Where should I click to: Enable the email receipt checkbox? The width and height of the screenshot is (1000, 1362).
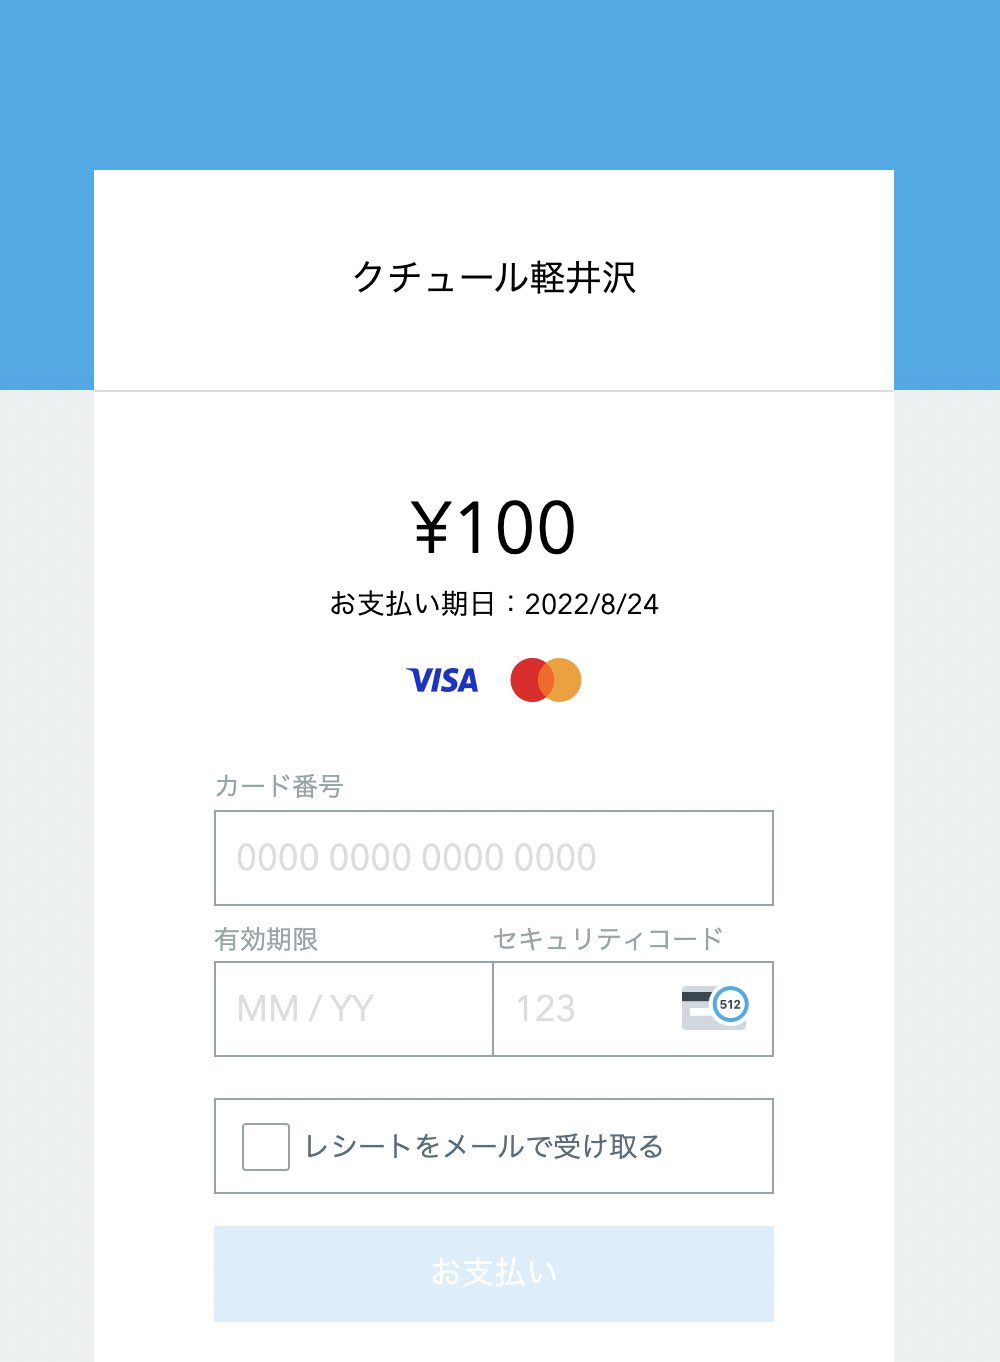point(266,1147)
